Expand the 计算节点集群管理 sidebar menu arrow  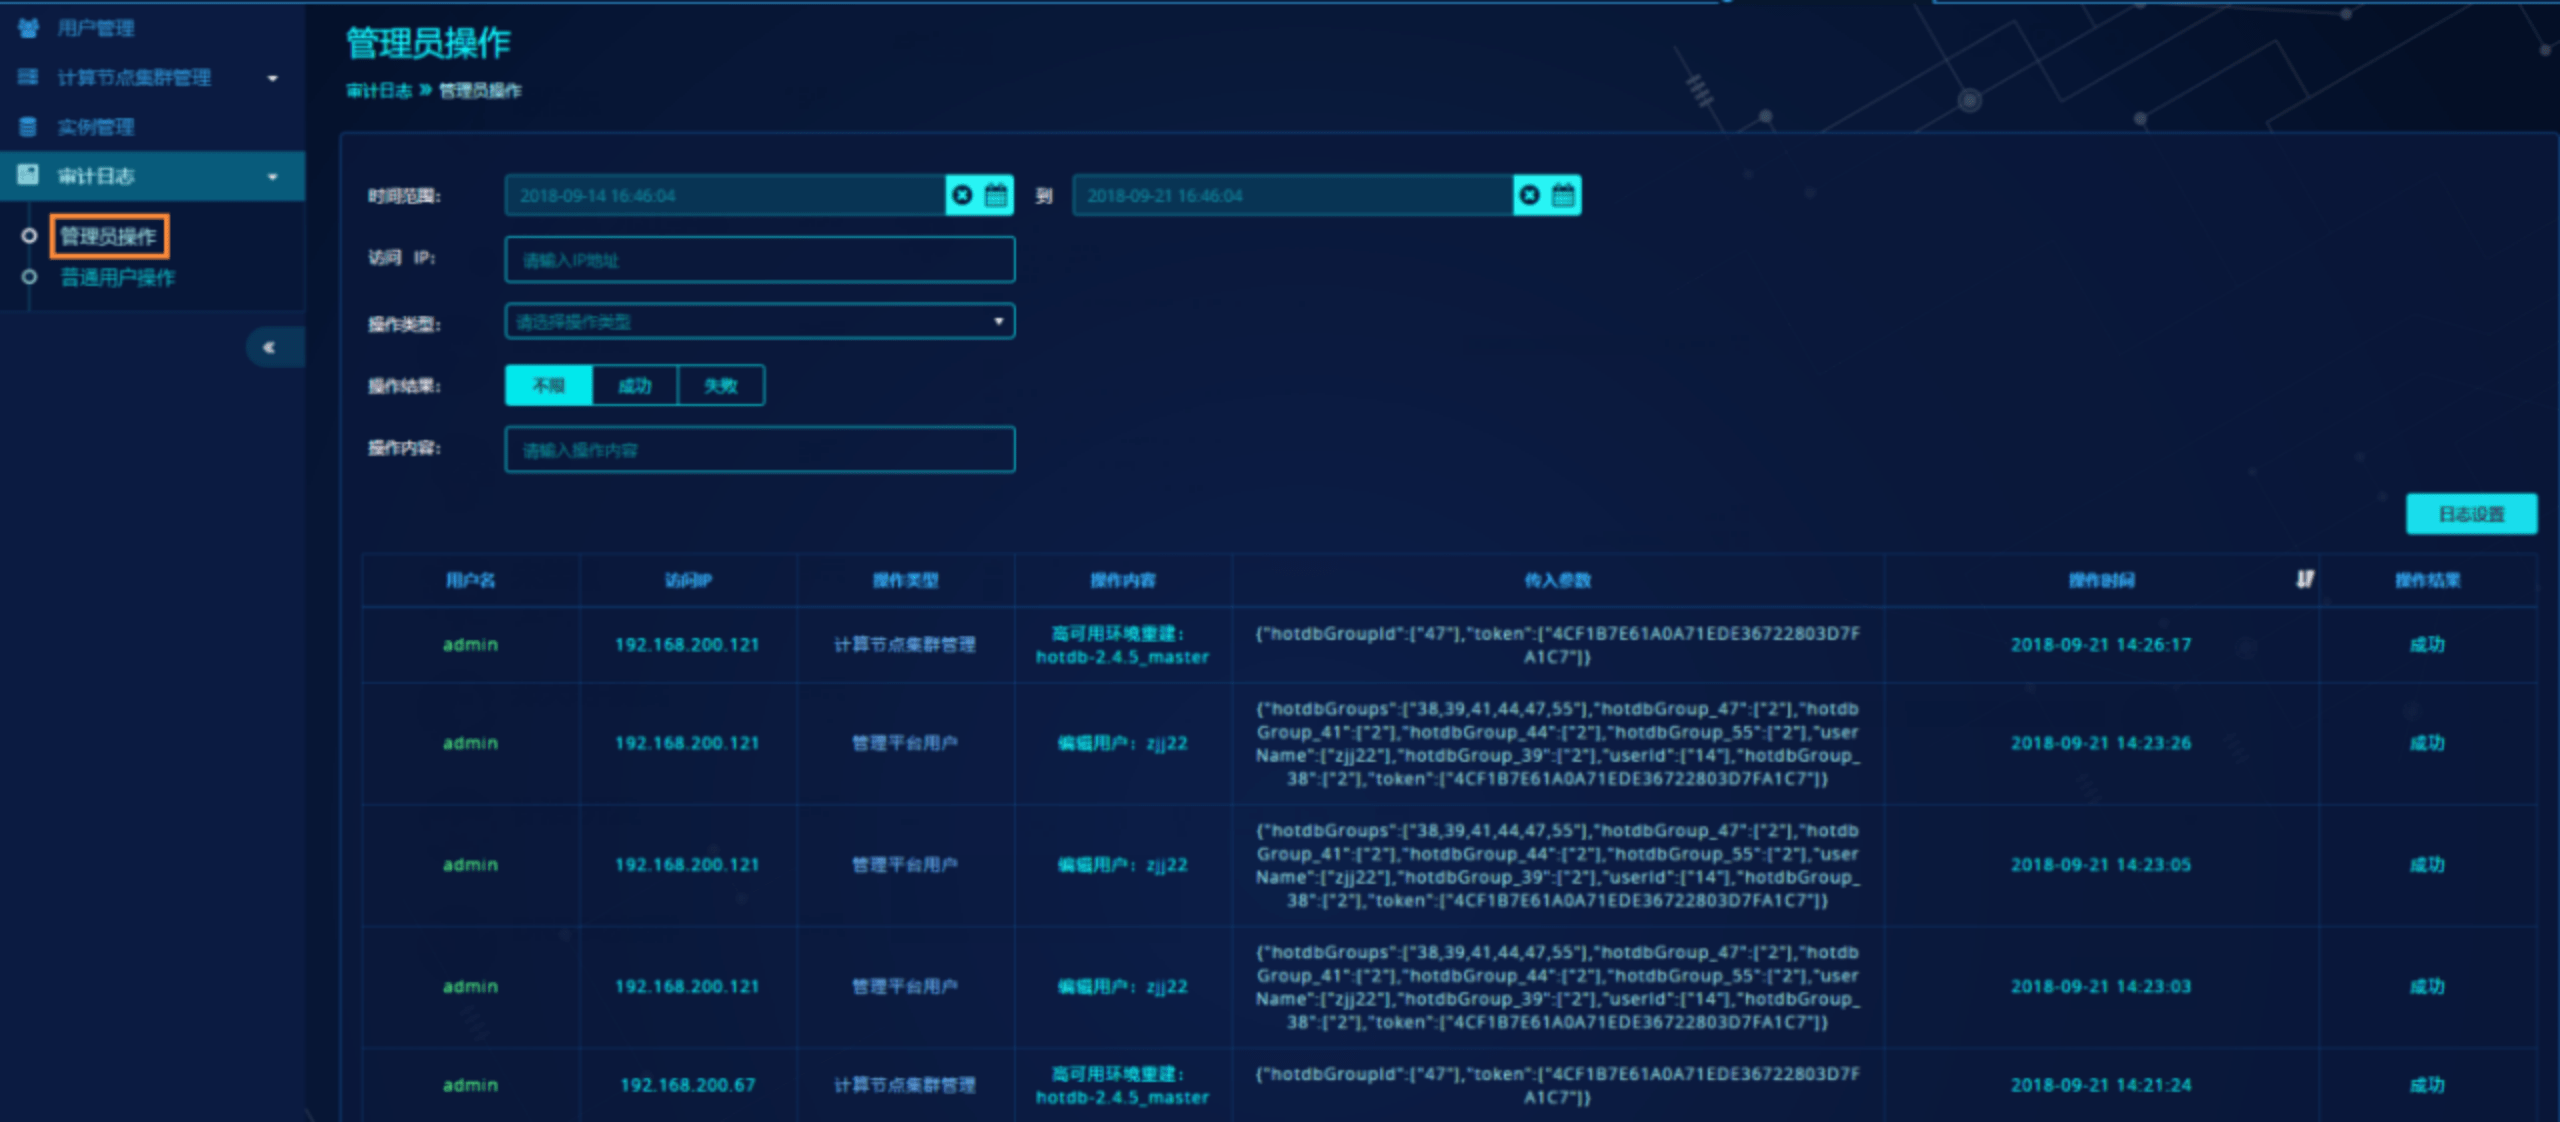272,78
